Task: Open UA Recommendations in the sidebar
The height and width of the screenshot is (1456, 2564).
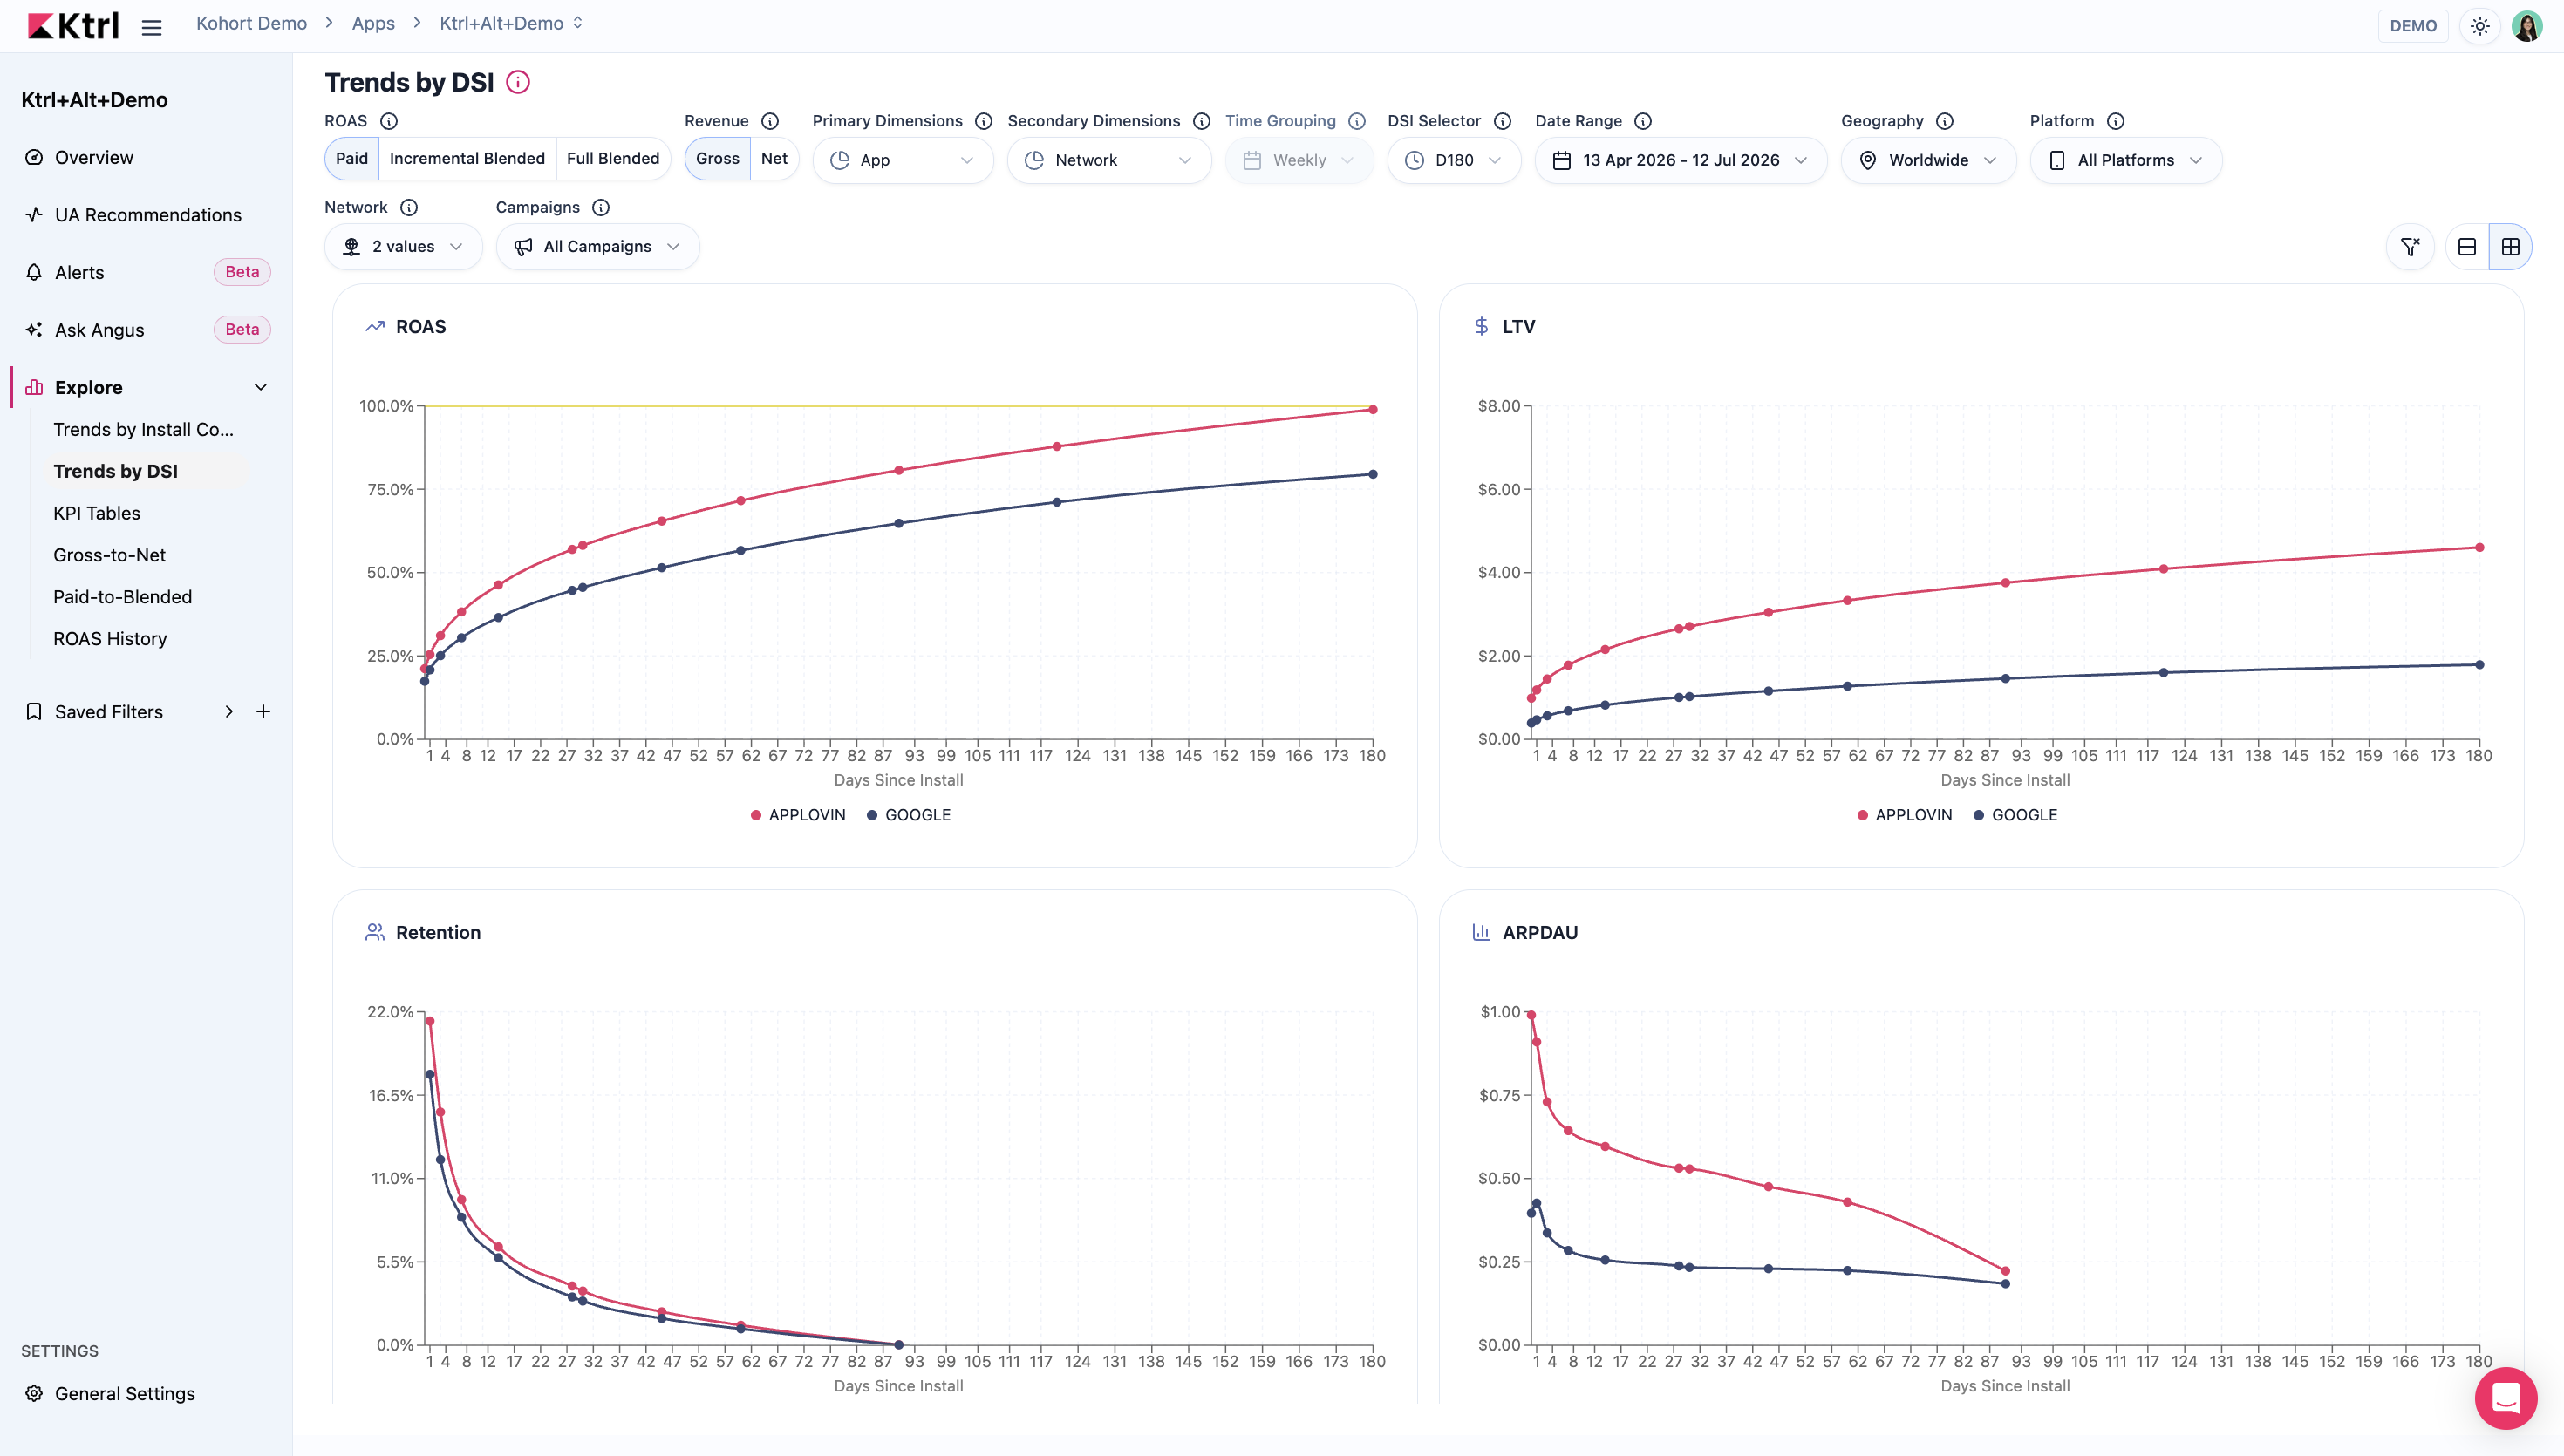Action: click(x=148, y=215)
